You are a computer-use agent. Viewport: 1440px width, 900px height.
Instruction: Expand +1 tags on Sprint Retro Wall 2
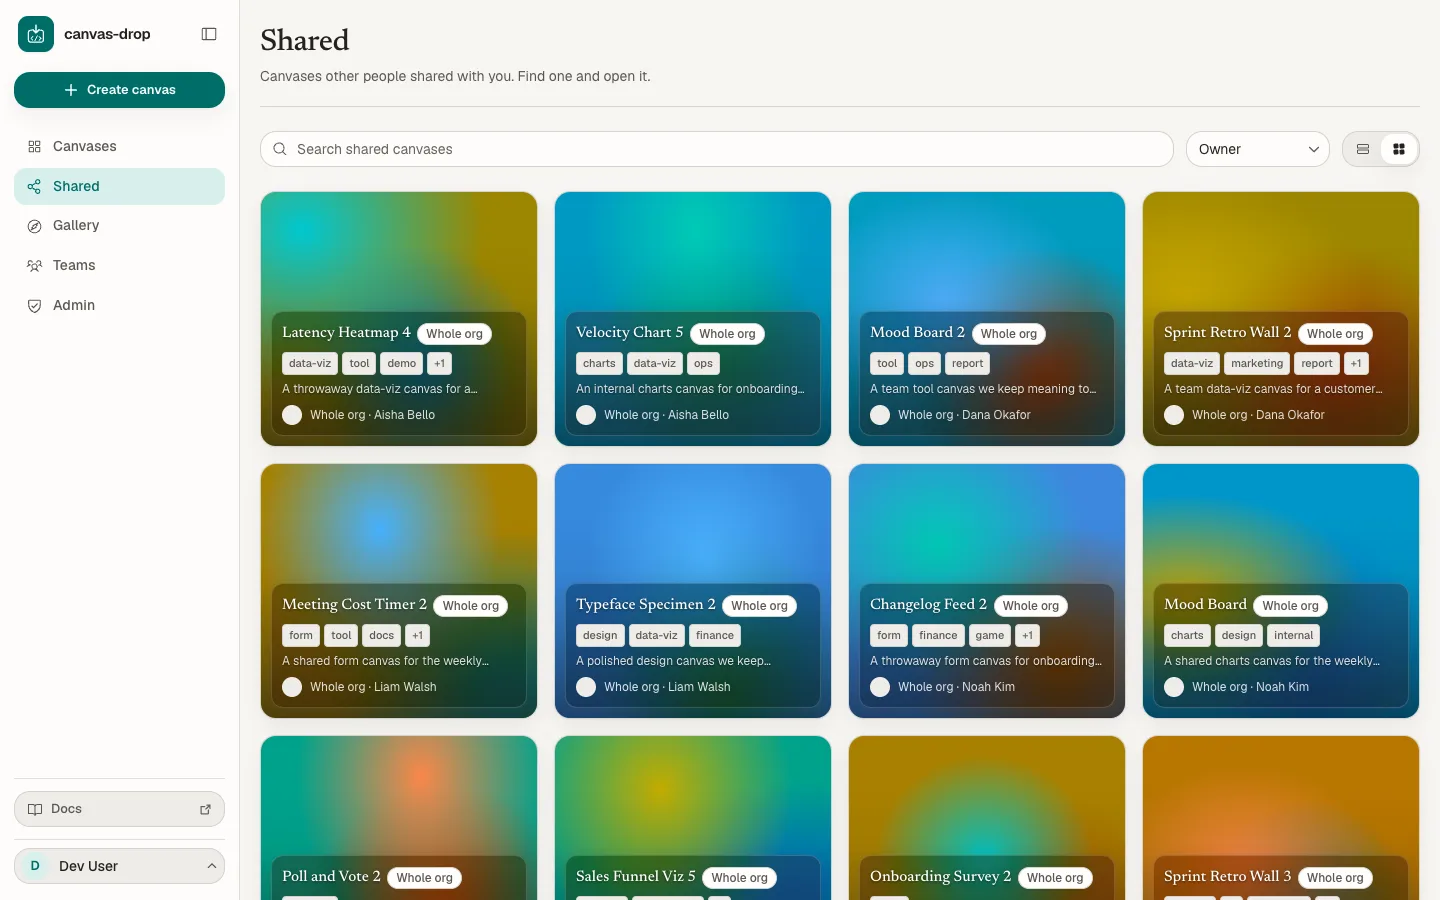pyautogui.click(x=1356, y=364)
